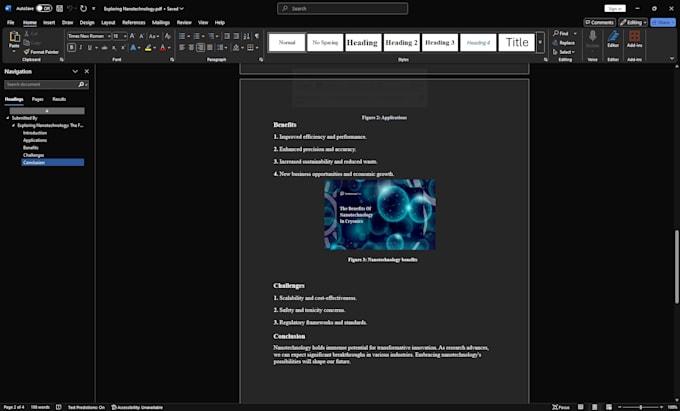680x411 pixels.
Task: Activate the Format Painter tool
Action: (41, 52)
